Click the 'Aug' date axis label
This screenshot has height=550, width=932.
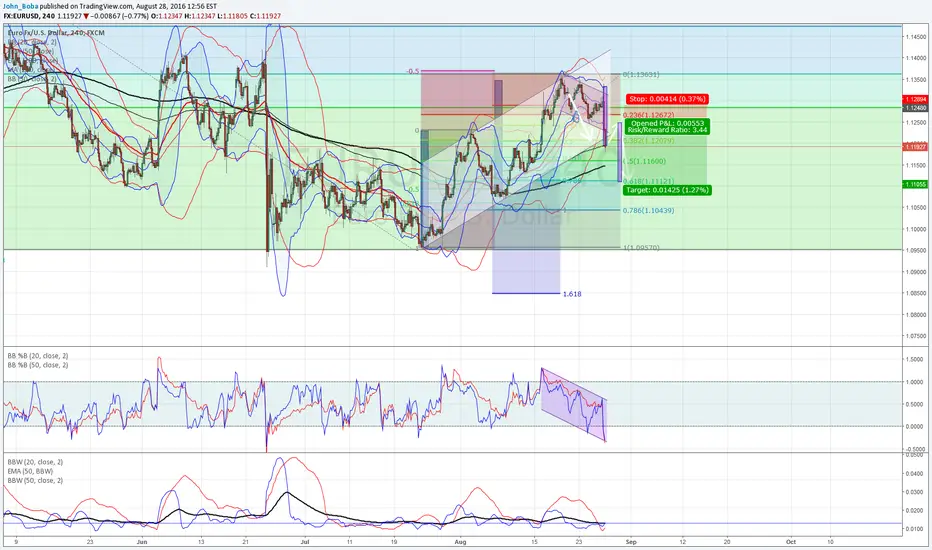click(x=459, y=542)
